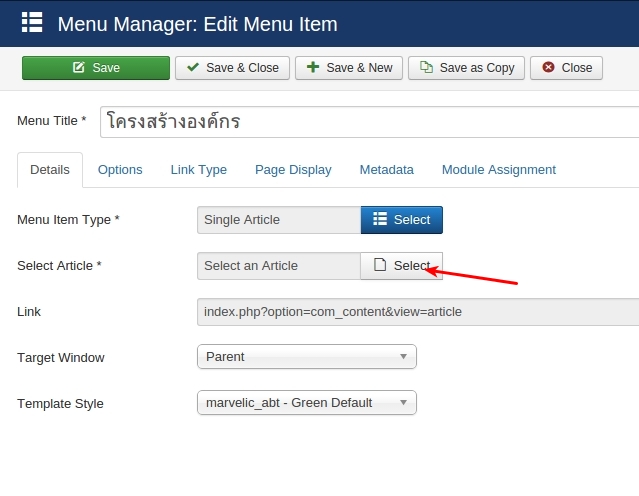The height and width of the screenshot is (496, 639).
Task: Open the Link Type tab
Action: click(x=198, y=170)
